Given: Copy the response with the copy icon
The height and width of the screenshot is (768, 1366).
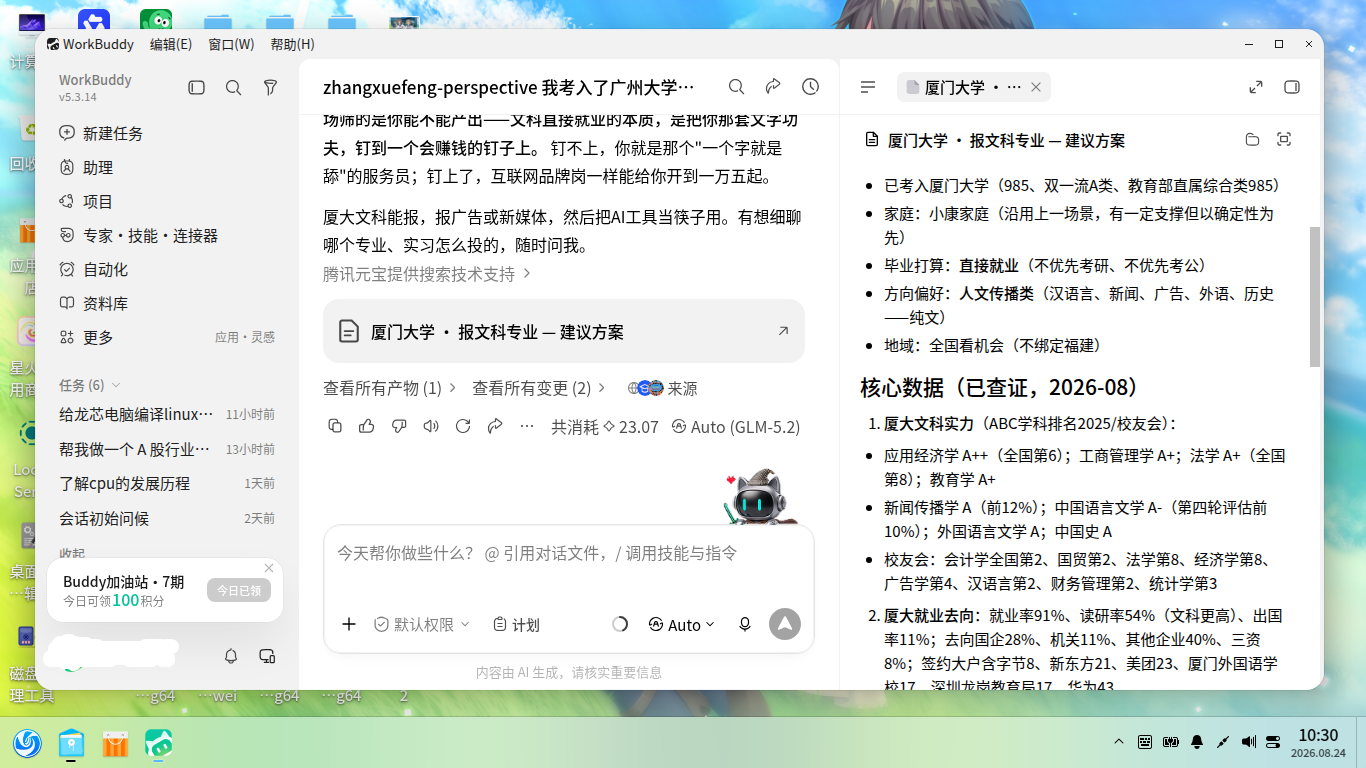Looking at the screenshot, I should click(335, 426).
